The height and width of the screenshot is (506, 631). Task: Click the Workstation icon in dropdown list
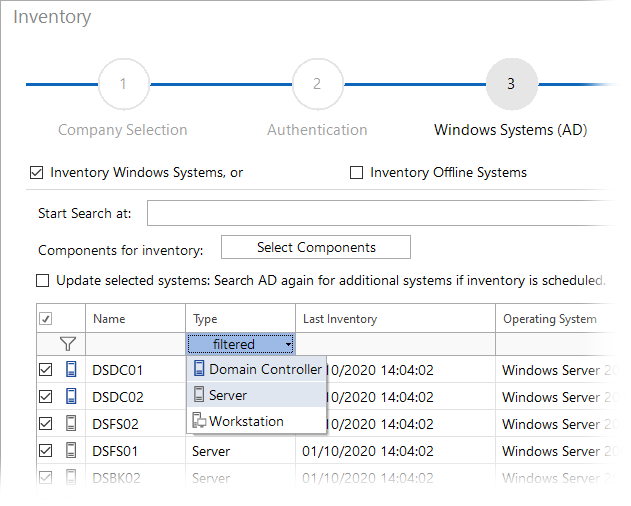pyautogui.click(x=199, y=420)
